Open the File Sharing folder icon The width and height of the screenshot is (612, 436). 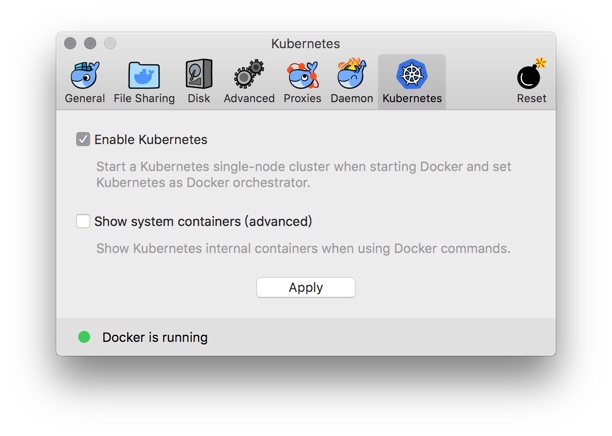(144, 75)
